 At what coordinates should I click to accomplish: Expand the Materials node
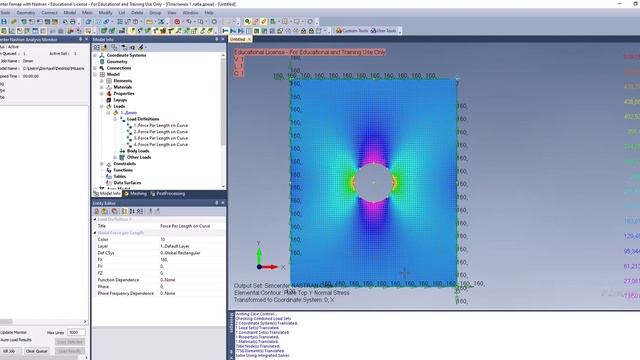102,87
